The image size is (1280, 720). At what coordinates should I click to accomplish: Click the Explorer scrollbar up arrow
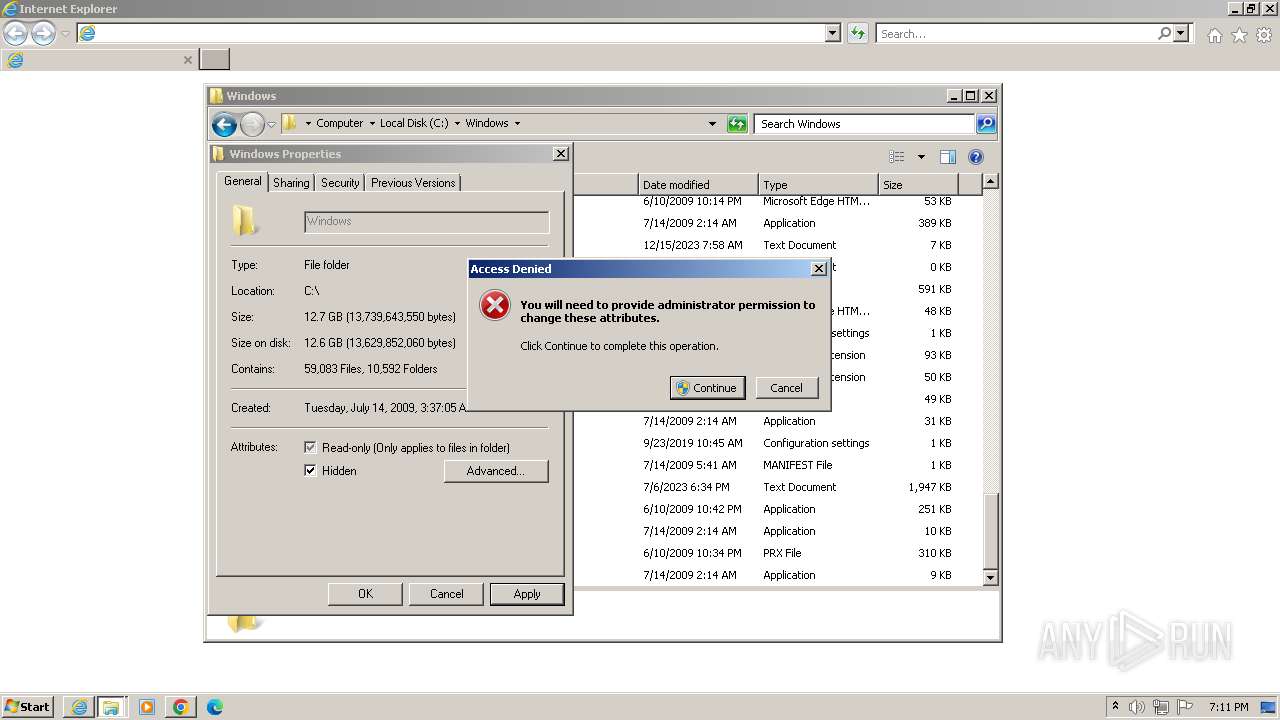[990, 181]
